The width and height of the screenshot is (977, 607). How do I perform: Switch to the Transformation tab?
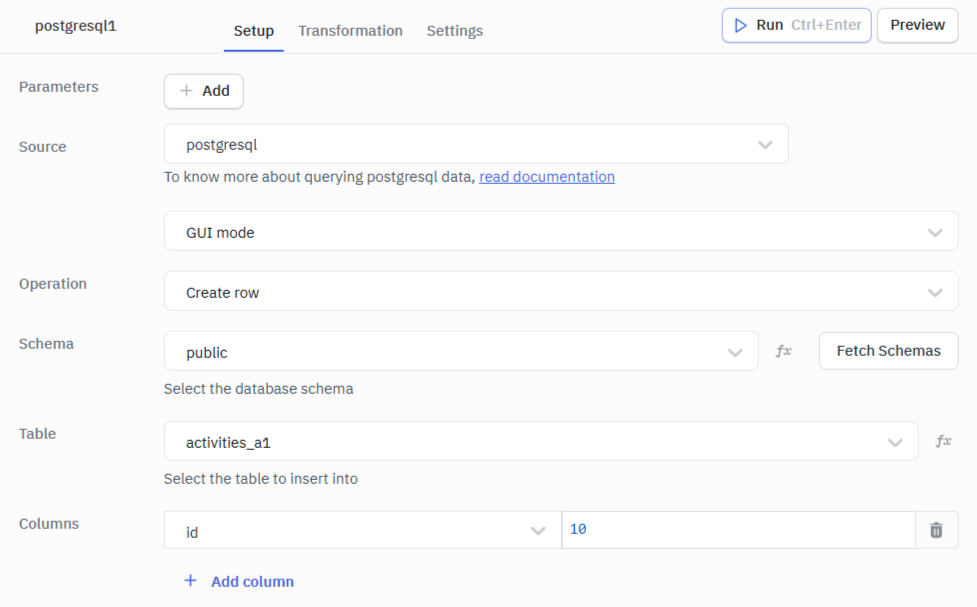[x=350, y=31]
